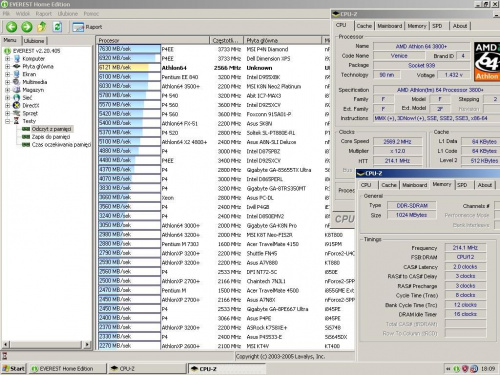500x375 pixels.
Task: Select the Komputer icon in tree
Action: pyautogui.click(x=17, y=59)
